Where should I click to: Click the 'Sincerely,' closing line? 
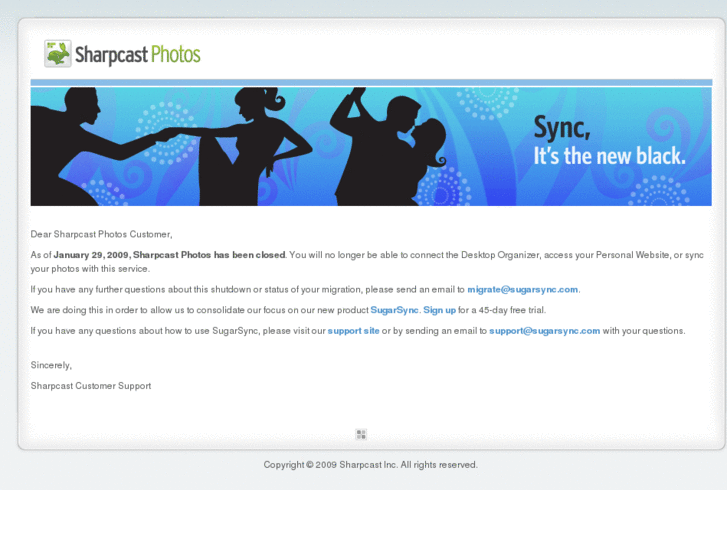tap(51, 365)
